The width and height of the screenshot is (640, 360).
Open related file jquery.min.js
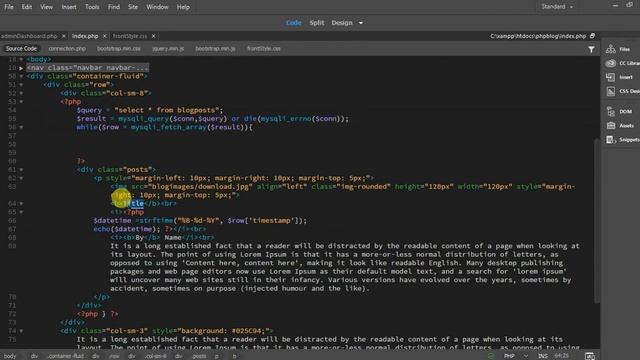[168, 49]
